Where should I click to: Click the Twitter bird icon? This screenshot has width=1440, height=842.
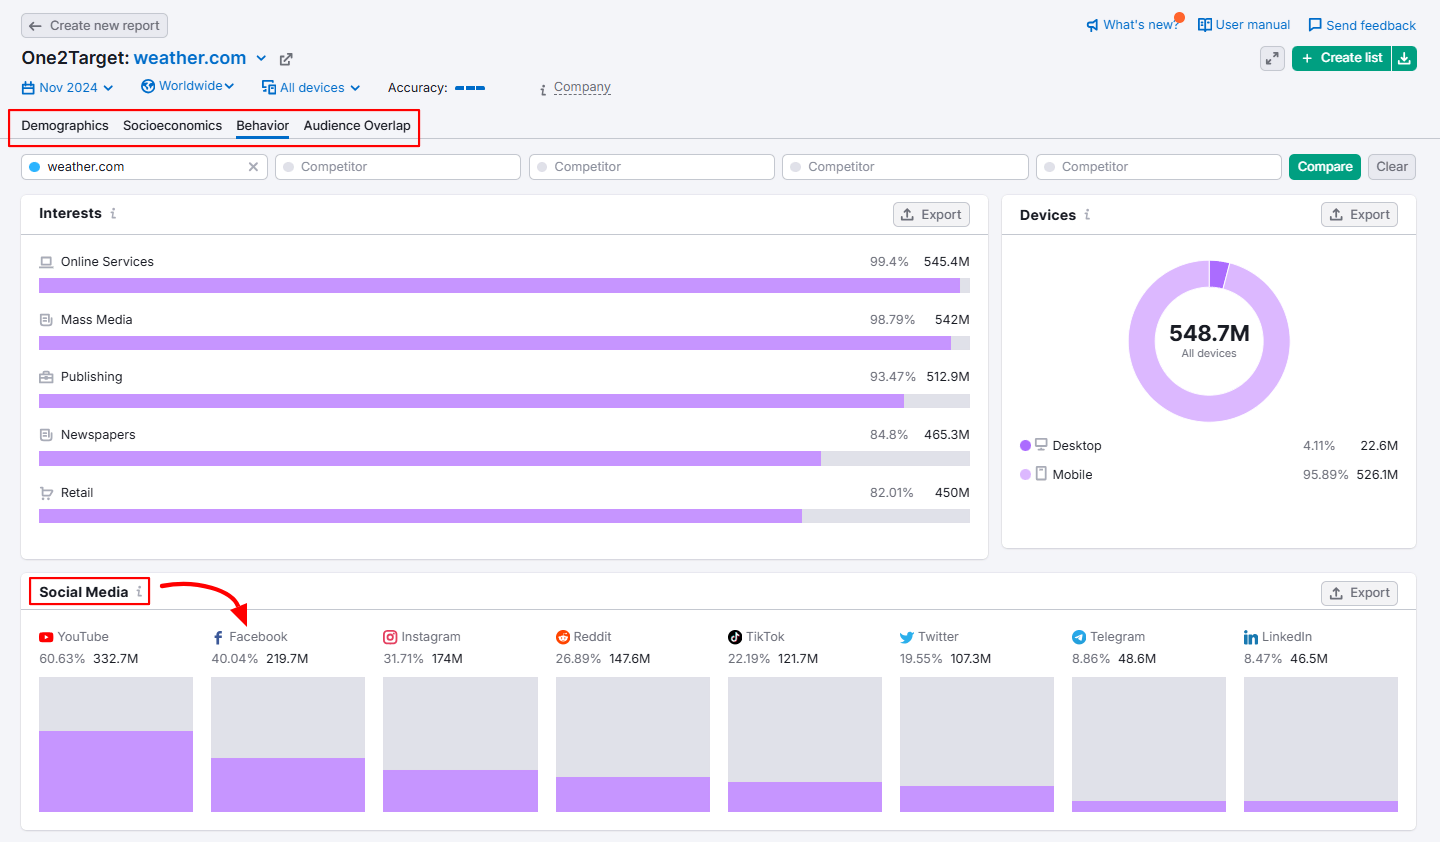click(x=907, y=637)
